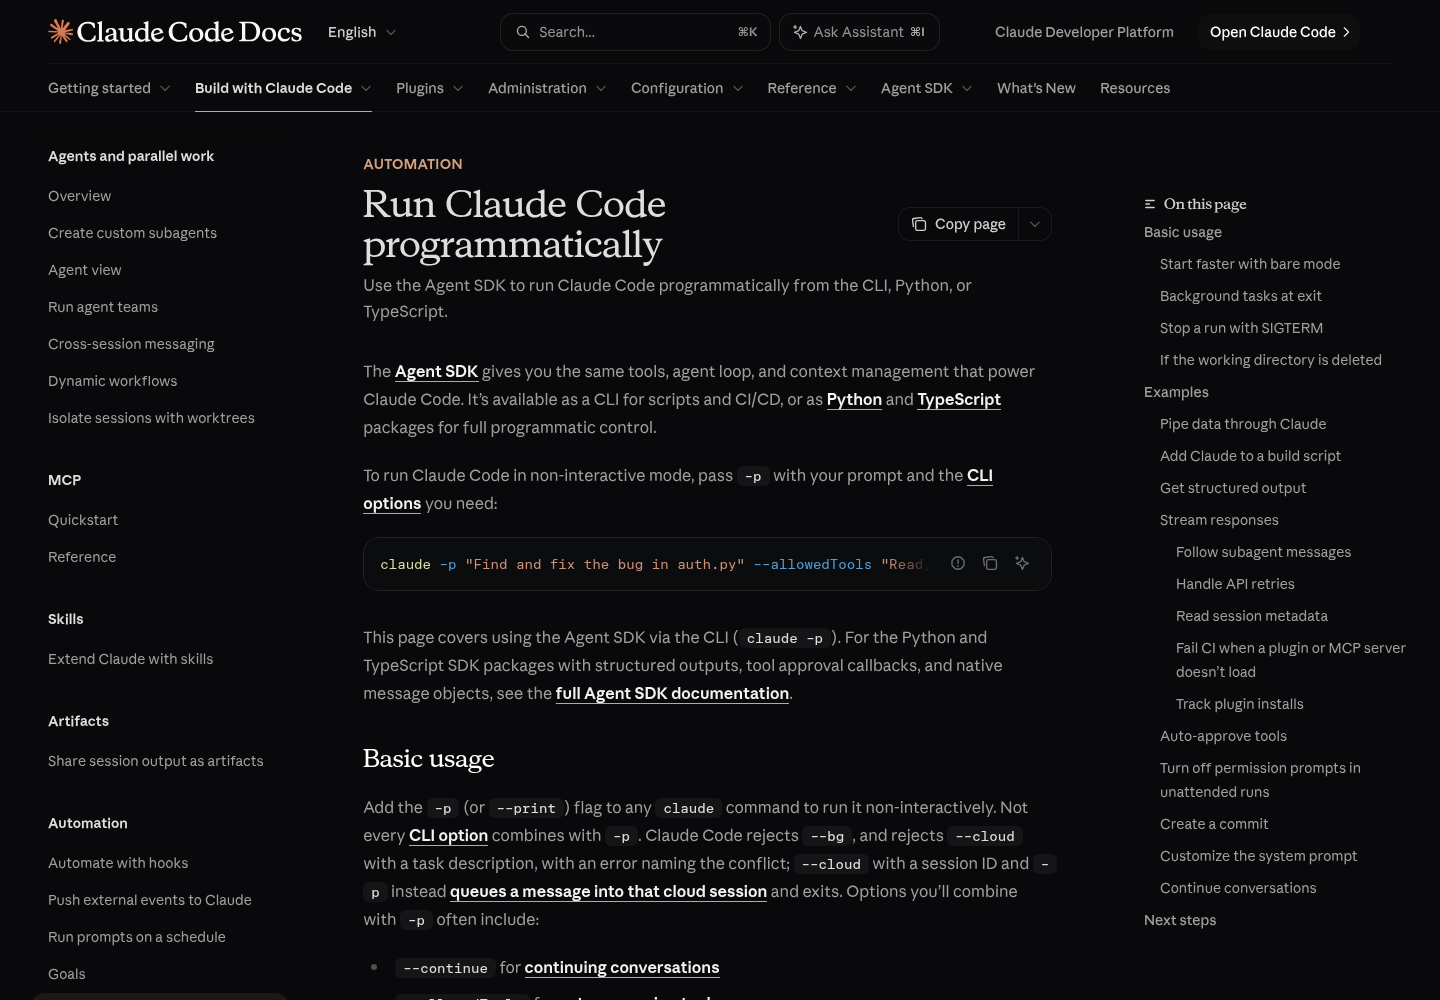1440x1000 pixels.
Task: Open the Reference navigation menu
Action: pos(812,88)
